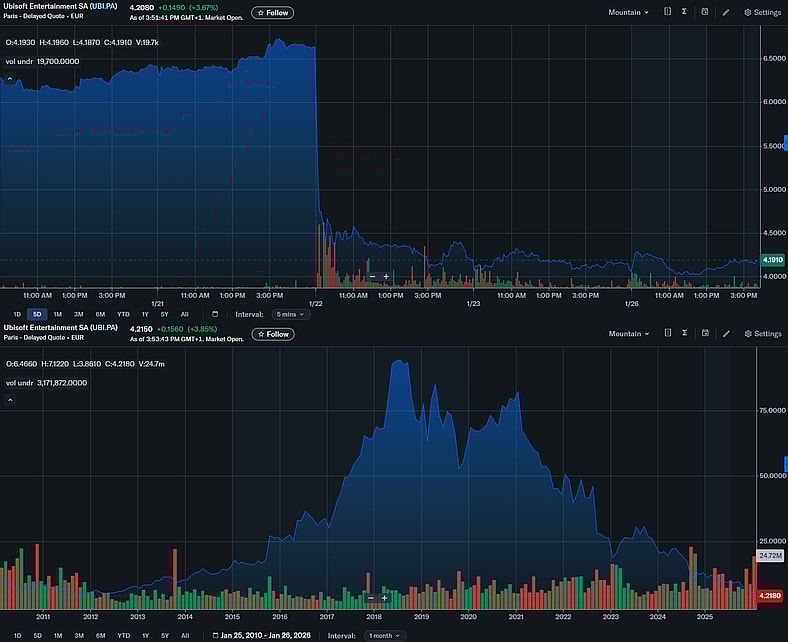Select YTD range on the 5 mins interval chart
Screen dimensions: 788x642
pyautogui.click(x=123, y=314)
